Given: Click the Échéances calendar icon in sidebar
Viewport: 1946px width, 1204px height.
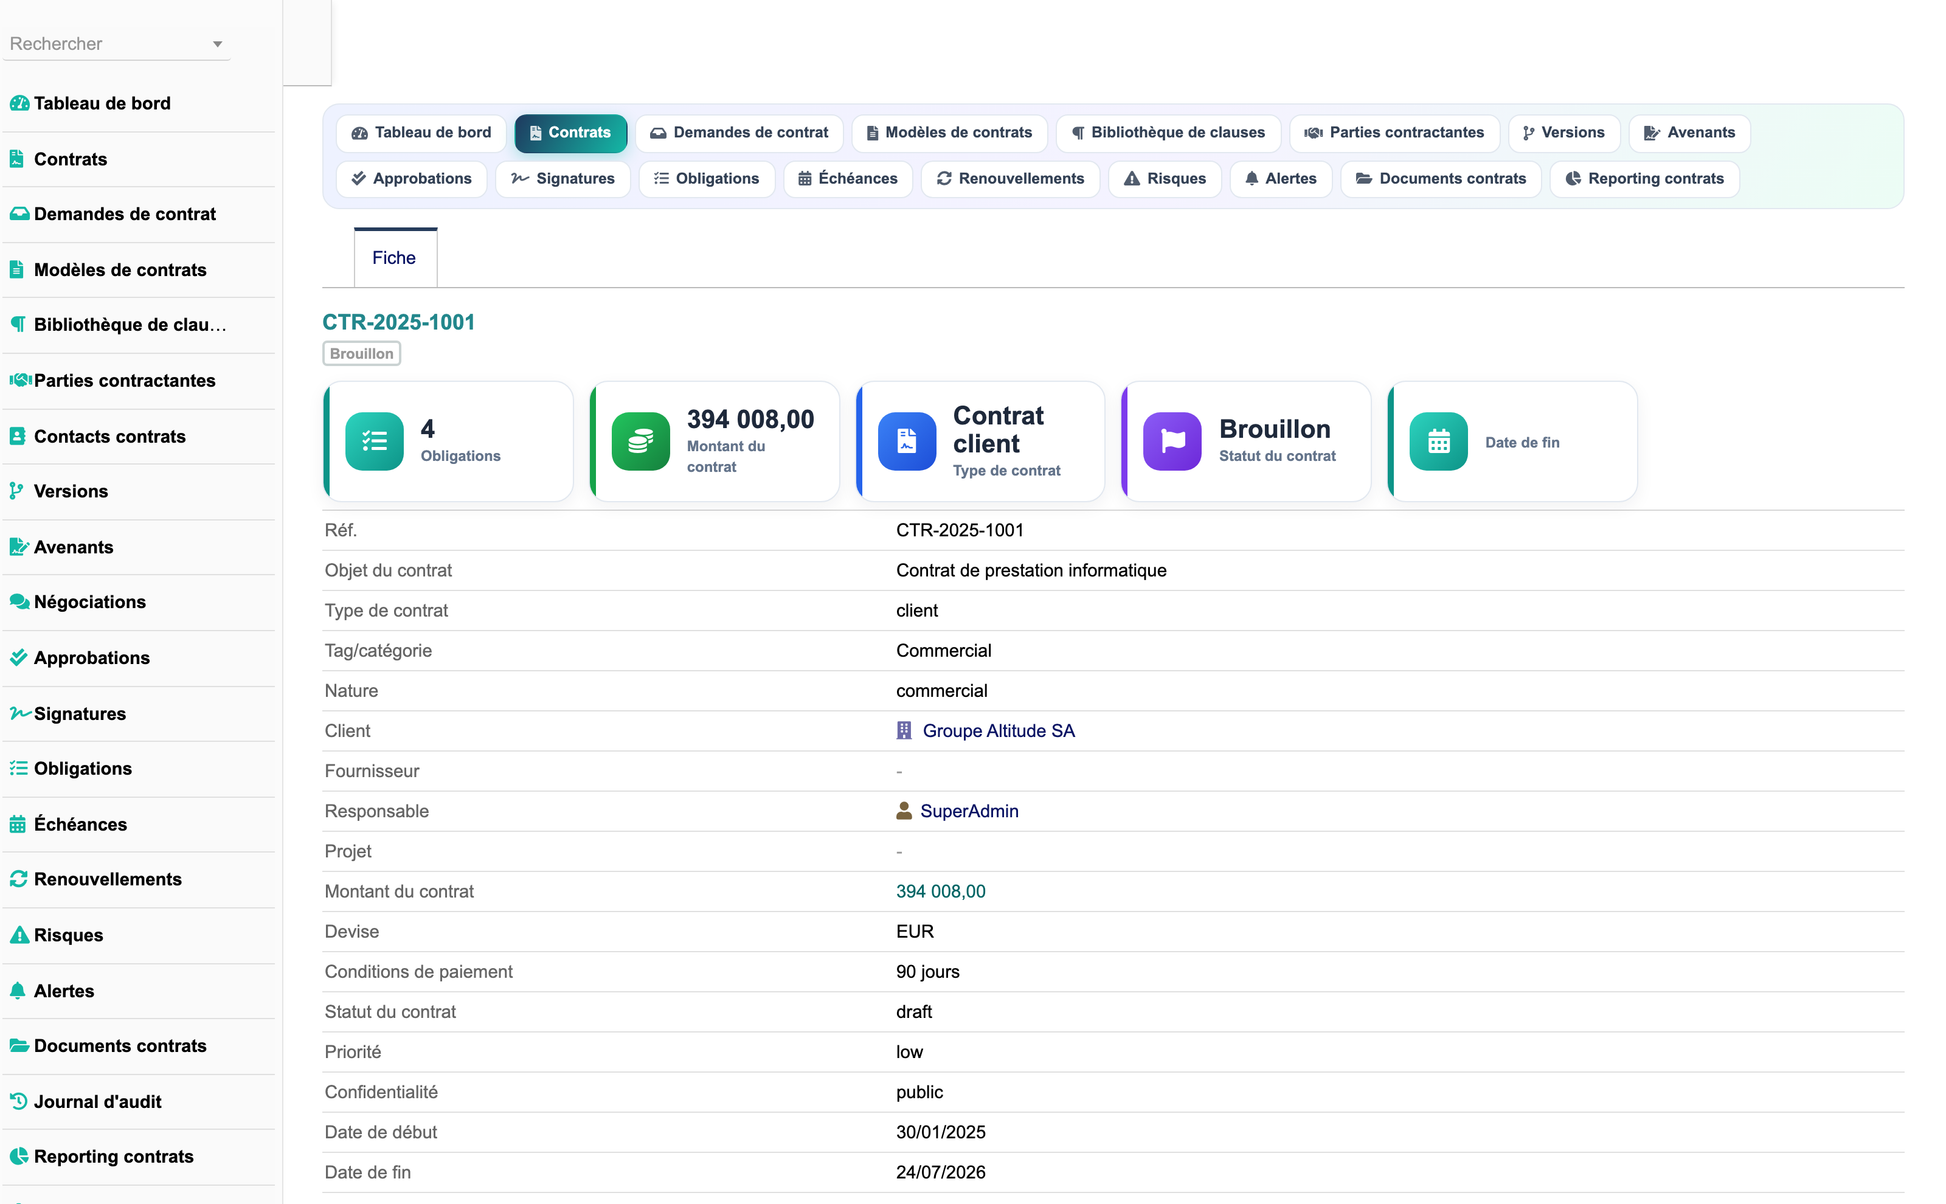Looking at the screenshot, I should point(17,824).
